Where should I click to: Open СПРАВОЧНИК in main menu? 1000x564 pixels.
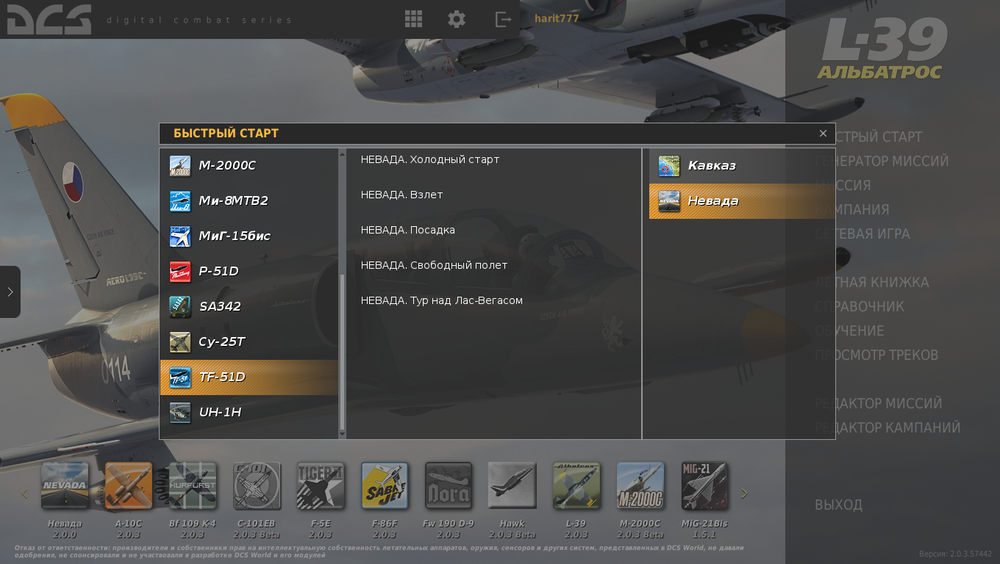(x=860, y=307)
